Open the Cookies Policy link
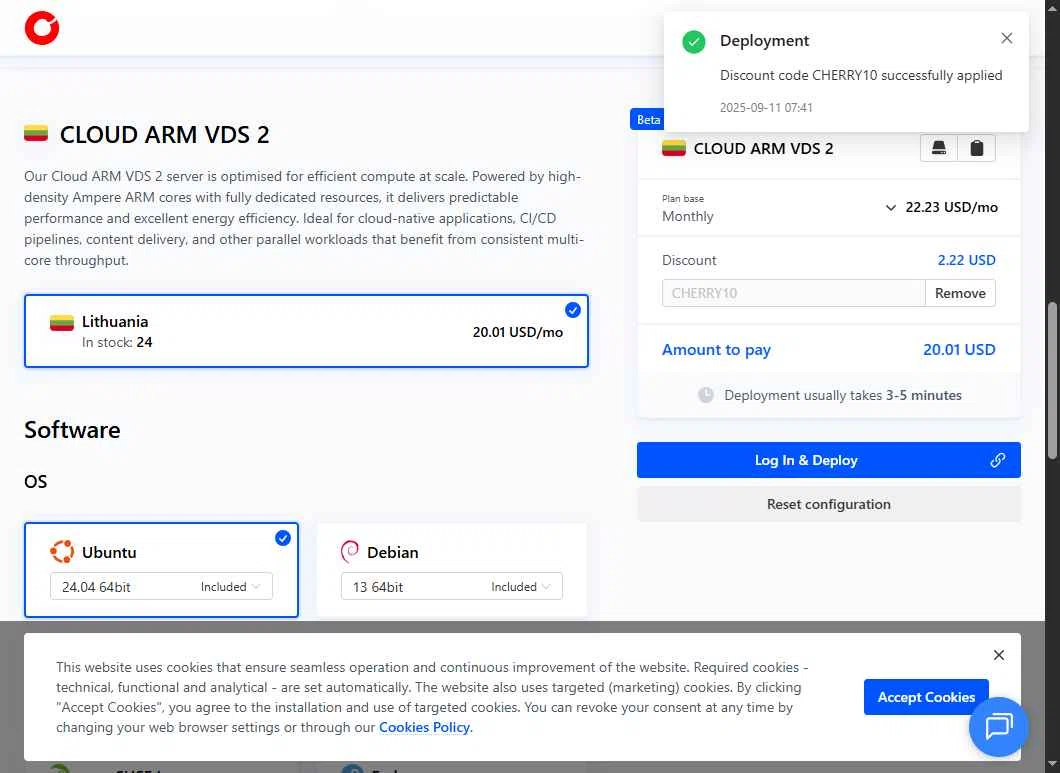Viewport: 1060px width, 773px height. point(425,727)
